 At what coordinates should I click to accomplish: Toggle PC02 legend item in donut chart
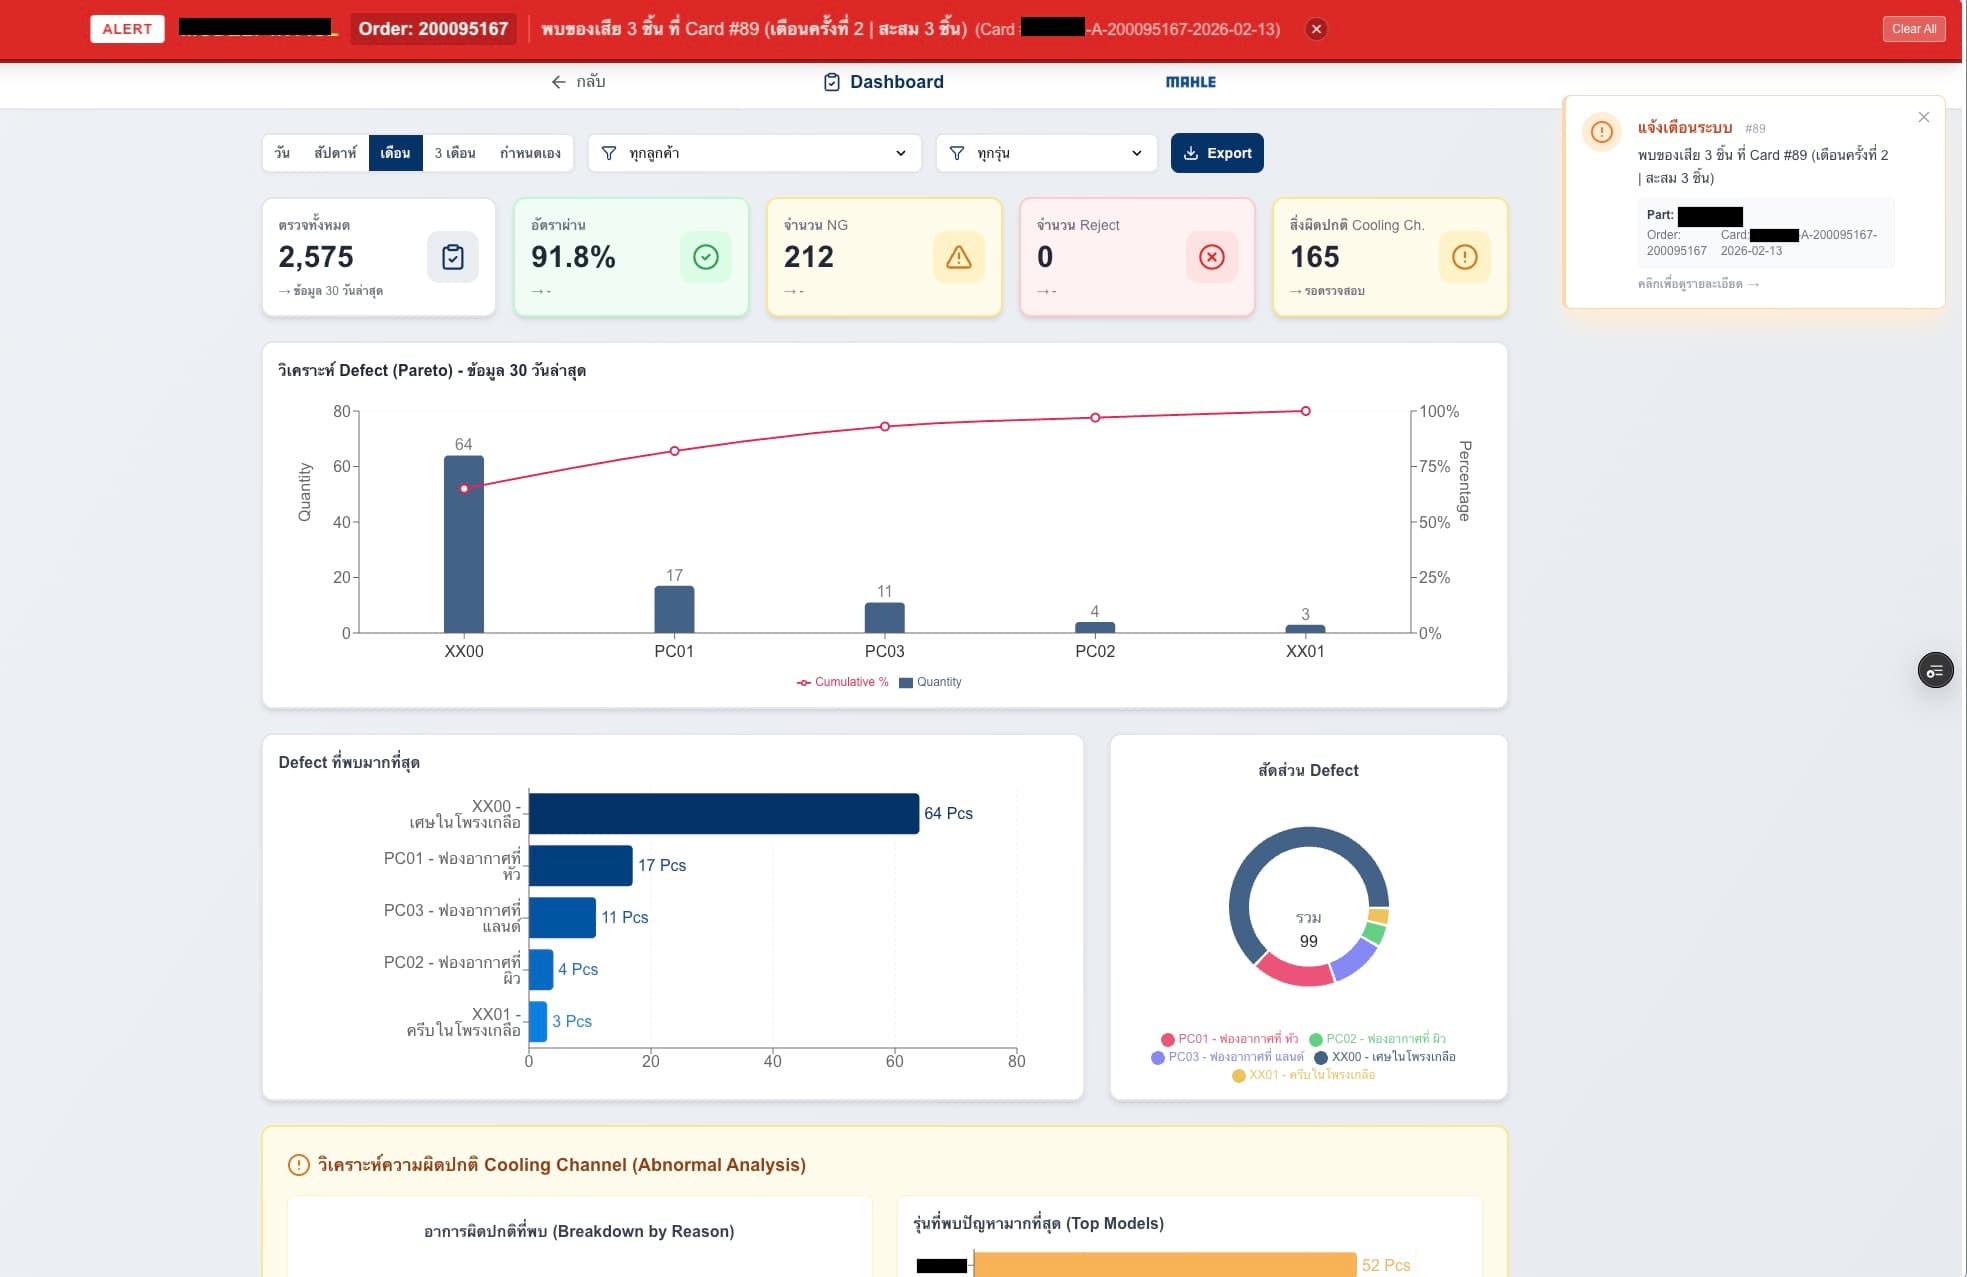tap(1377, 1039)
